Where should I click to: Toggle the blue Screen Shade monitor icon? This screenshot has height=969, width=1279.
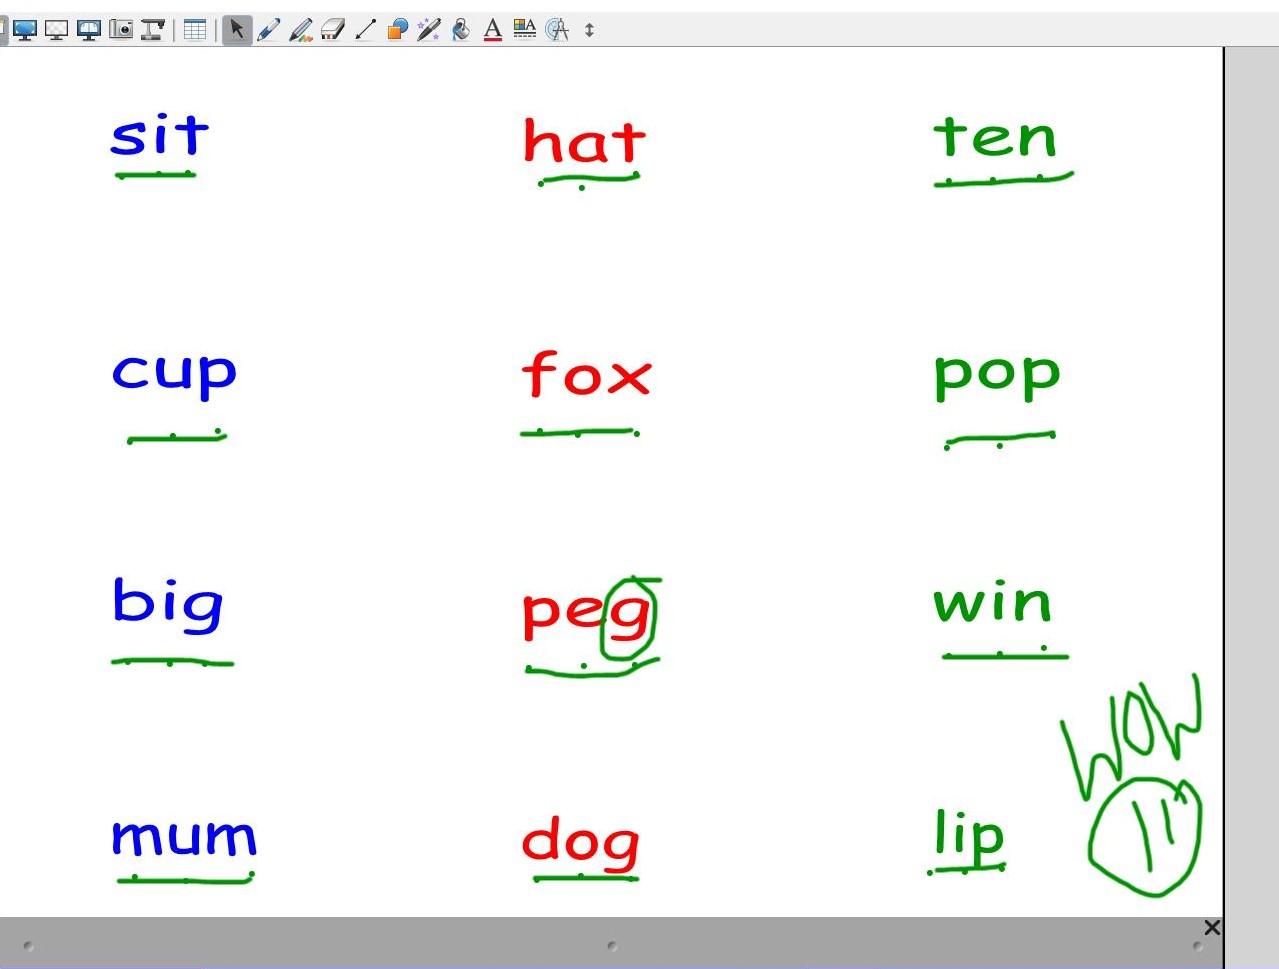pyautogui.click(x=25, y=30)
